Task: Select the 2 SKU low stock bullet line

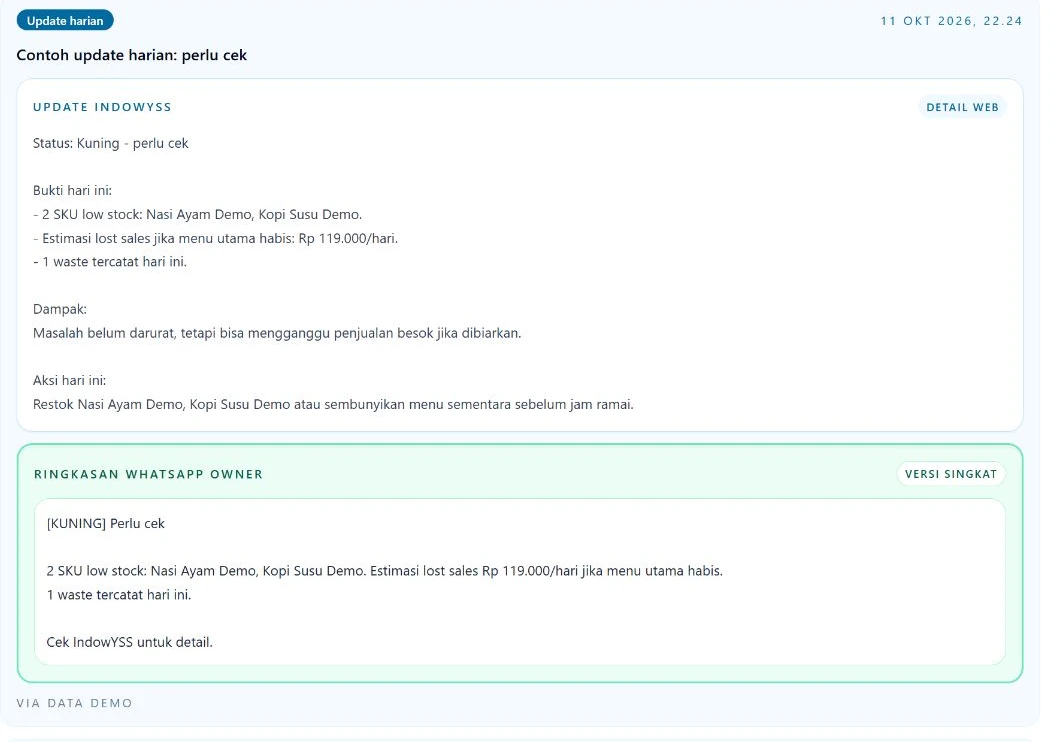Action: tap(197, 215)
